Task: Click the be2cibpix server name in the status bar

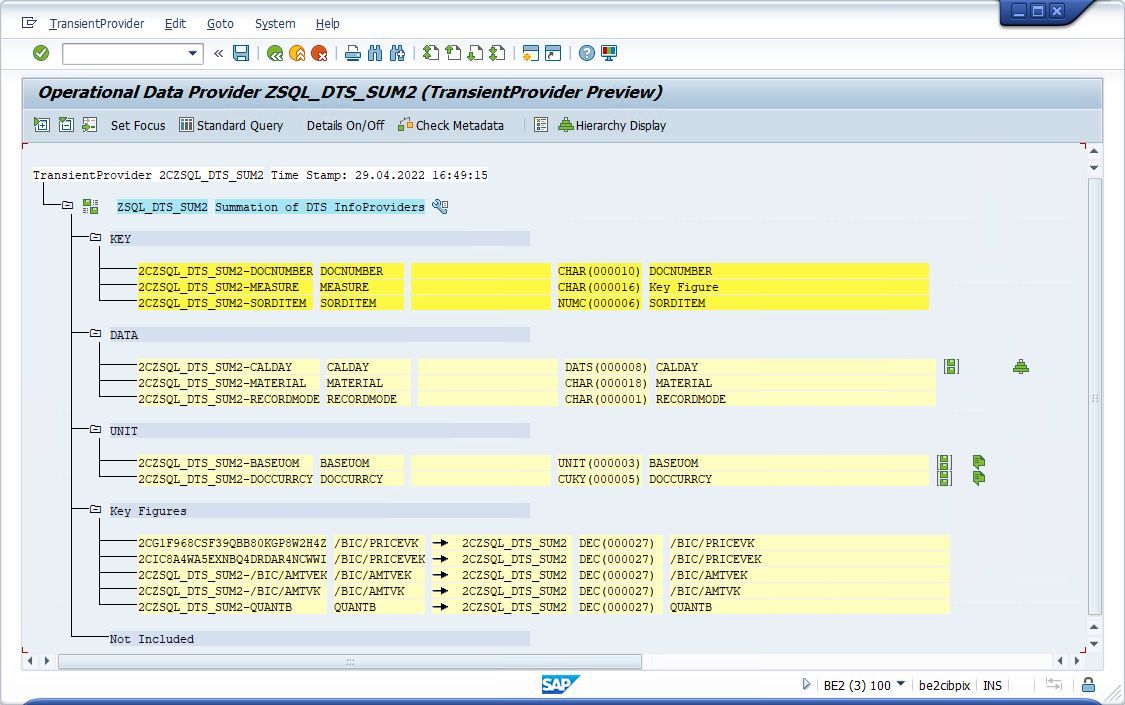Action: click(944, 686)
